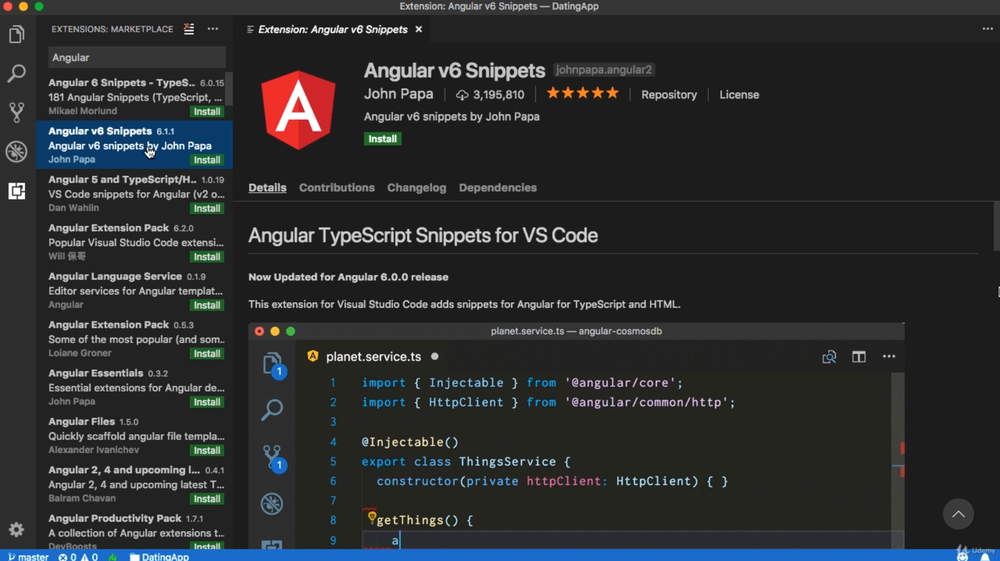Select Angular Productivity Pack list item
This screenshot has width=1000, height=561.
[134, 529]
